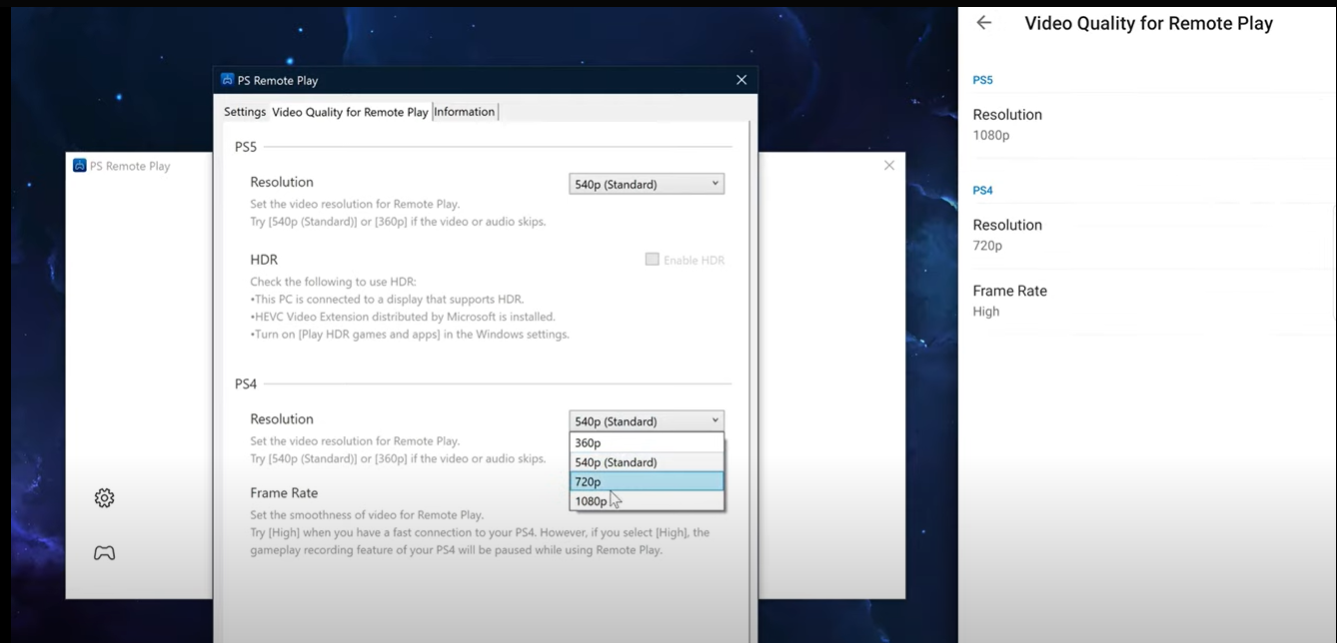Screen dimensions: 1337x643
Task: Click the HDR heading text
Action: (264, 260)
